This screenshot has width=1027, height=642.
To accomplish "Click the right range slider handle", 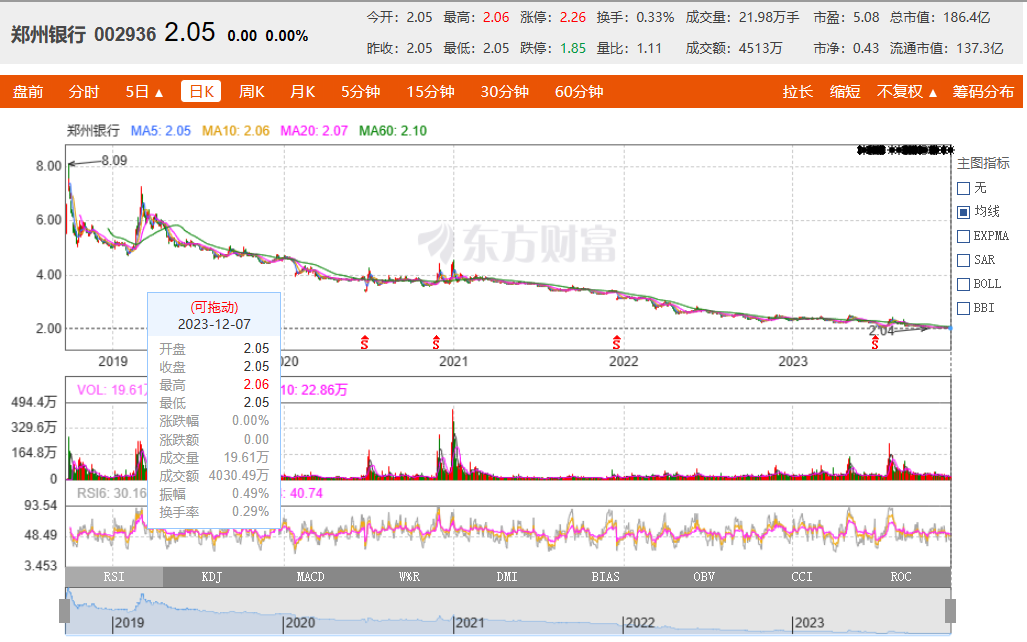I will coord(950,611).
